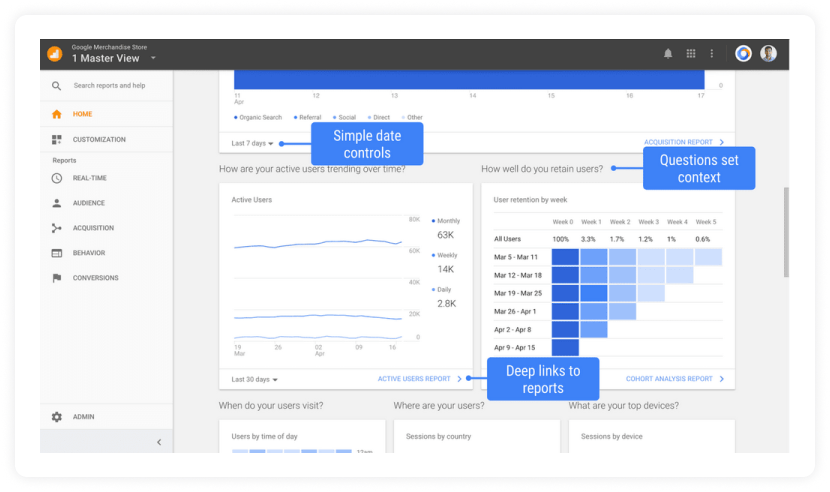Open the REAL-TIME reports section
Viewport: 830px width, 492px height.
(x=89, y=178)
